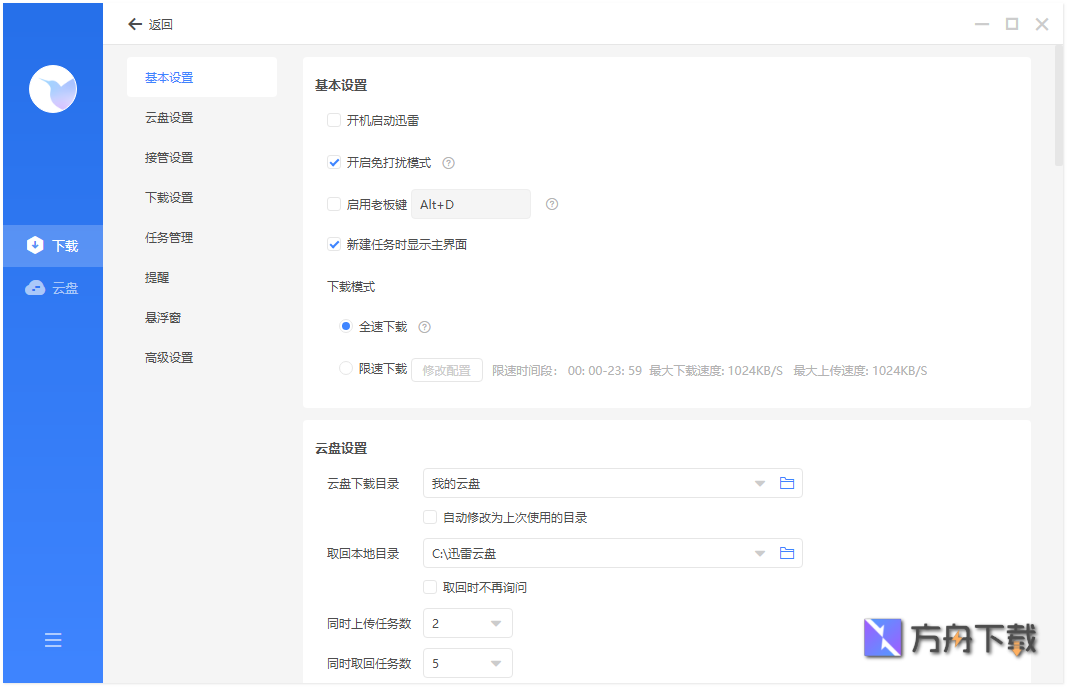
Task: Click the 老板键 shortcut input field Alt+D
Action: click(470, 204)
